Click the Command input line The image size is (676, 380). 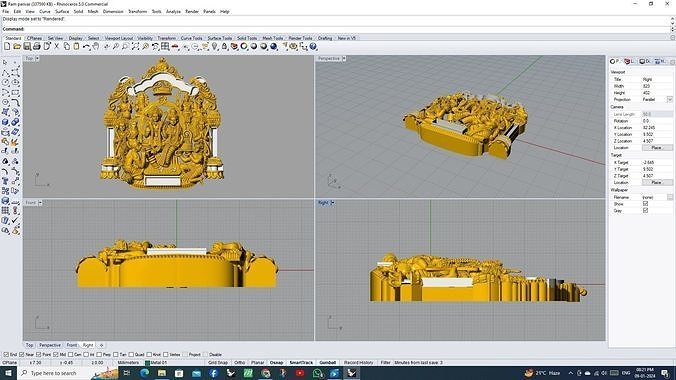tap(336, 29)
